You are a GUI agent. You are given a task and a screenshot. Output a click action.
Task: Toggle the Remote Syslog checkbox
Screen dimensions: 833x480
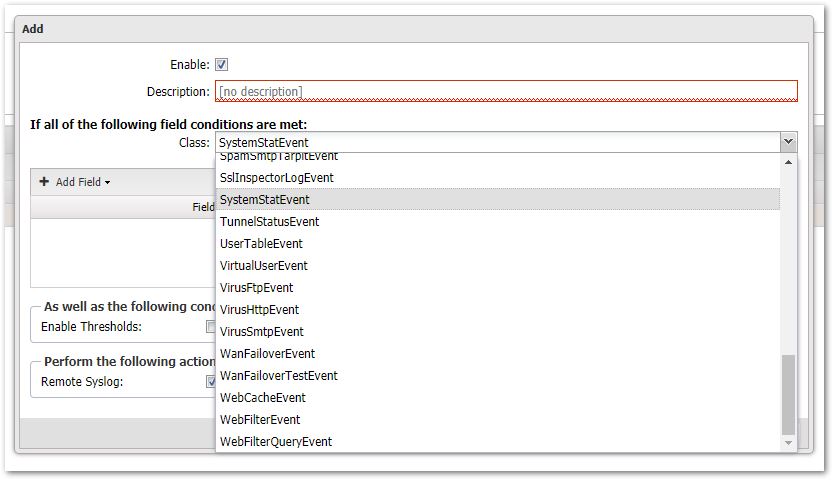point(211,381)
